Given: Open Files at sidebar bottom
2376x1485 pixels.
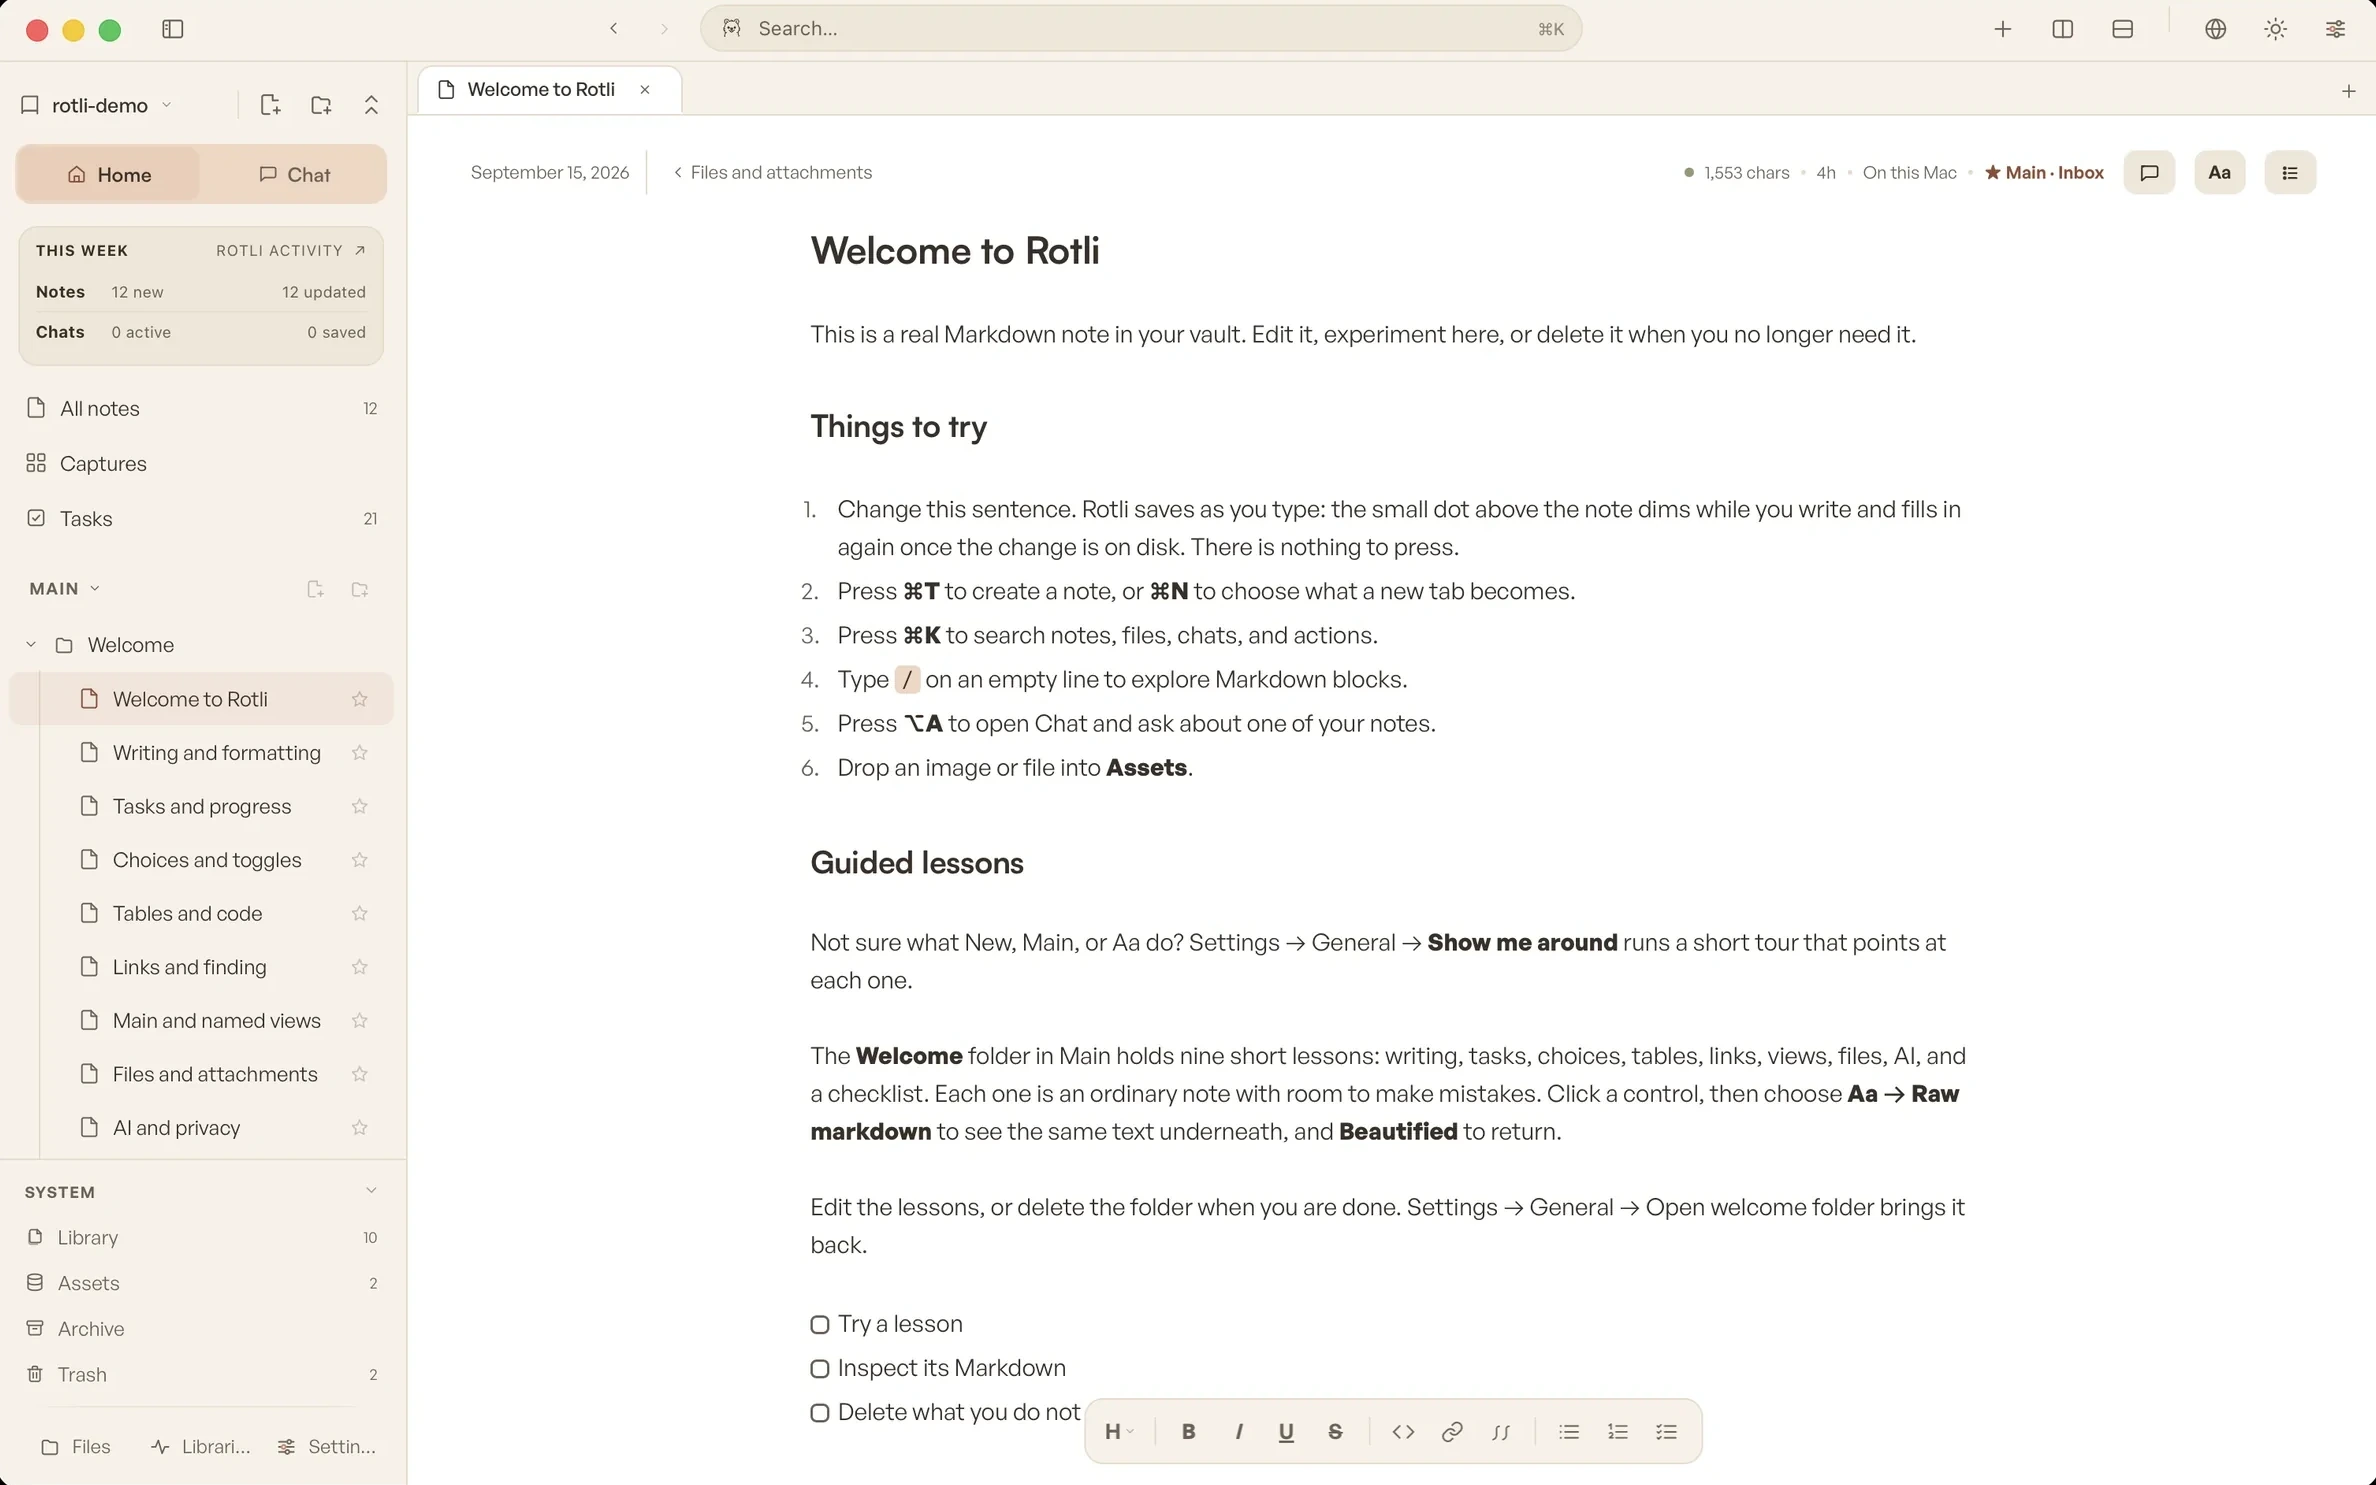Looking at the screenshot, I should (76, 1446).
